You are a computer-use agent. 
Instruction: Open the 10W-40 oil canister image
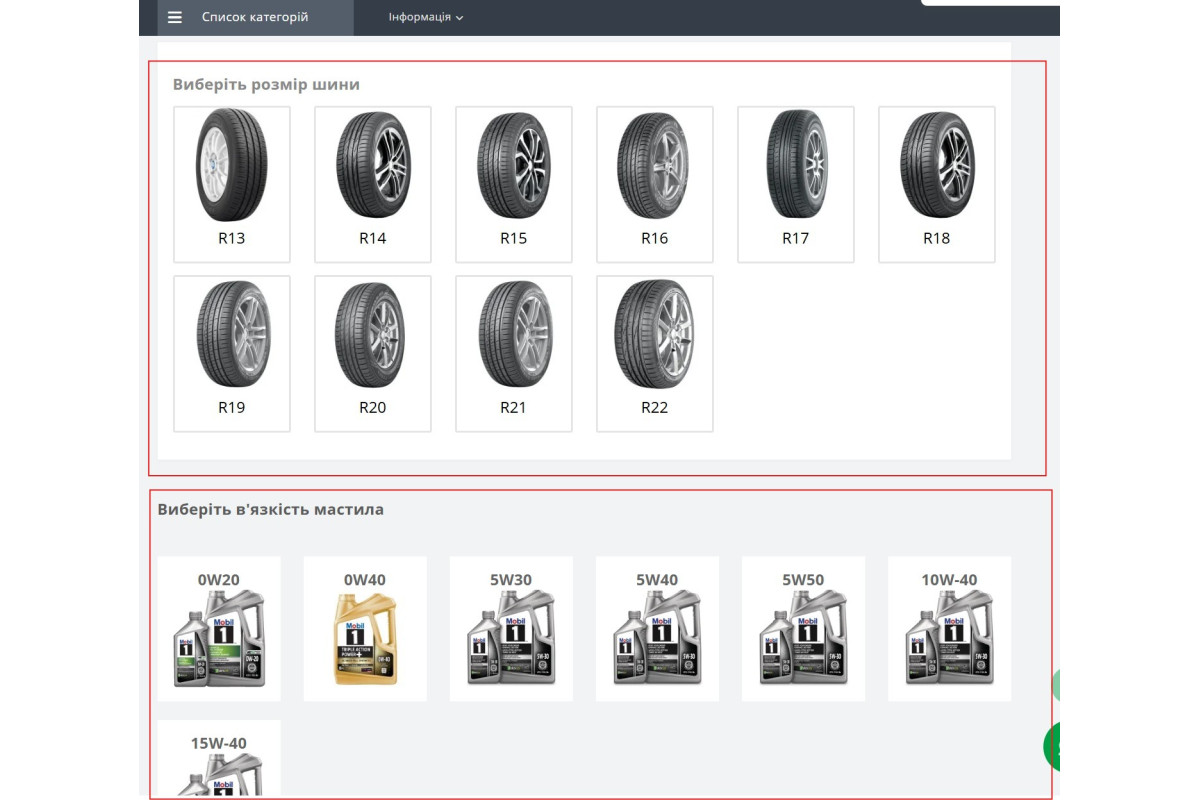pos(949,640)
